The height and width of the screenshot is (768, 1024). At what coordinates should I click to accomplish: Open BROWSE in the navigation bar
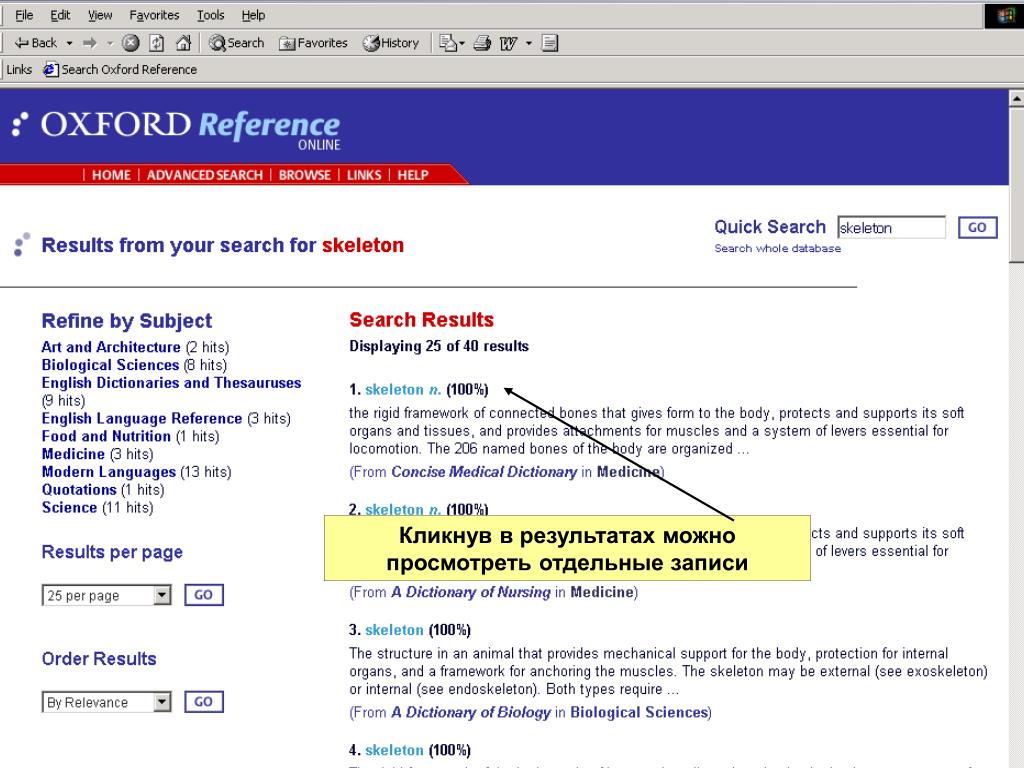click(304, 175)
